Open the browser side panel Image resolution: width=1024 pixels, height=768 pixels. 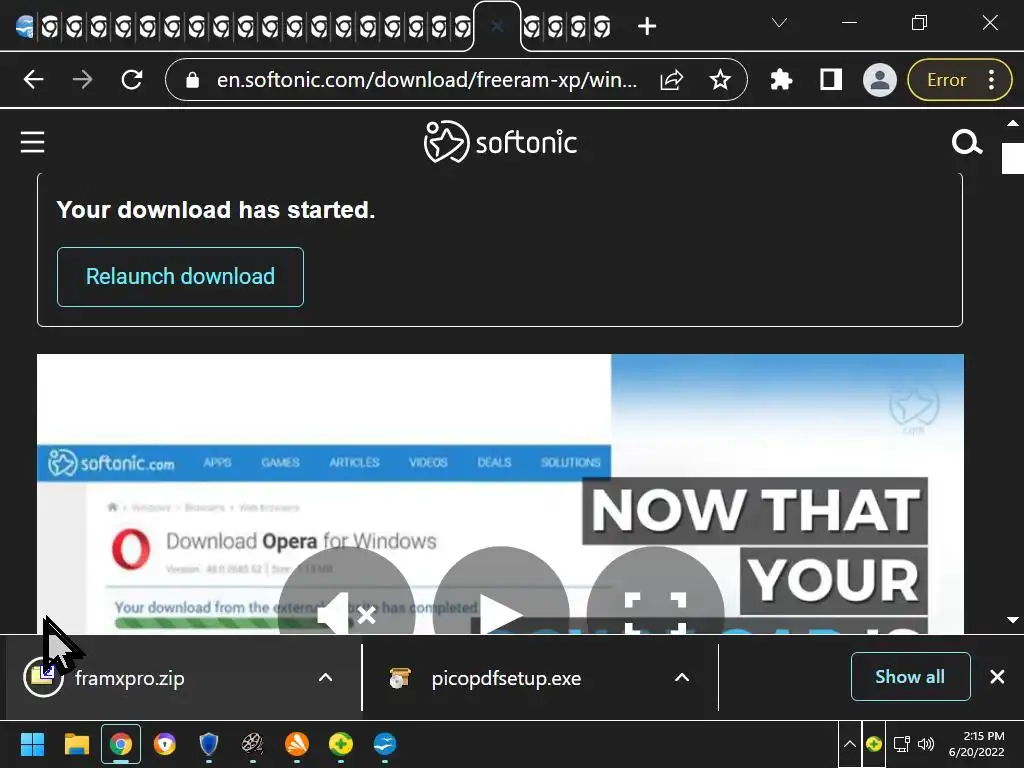point(831,80)
